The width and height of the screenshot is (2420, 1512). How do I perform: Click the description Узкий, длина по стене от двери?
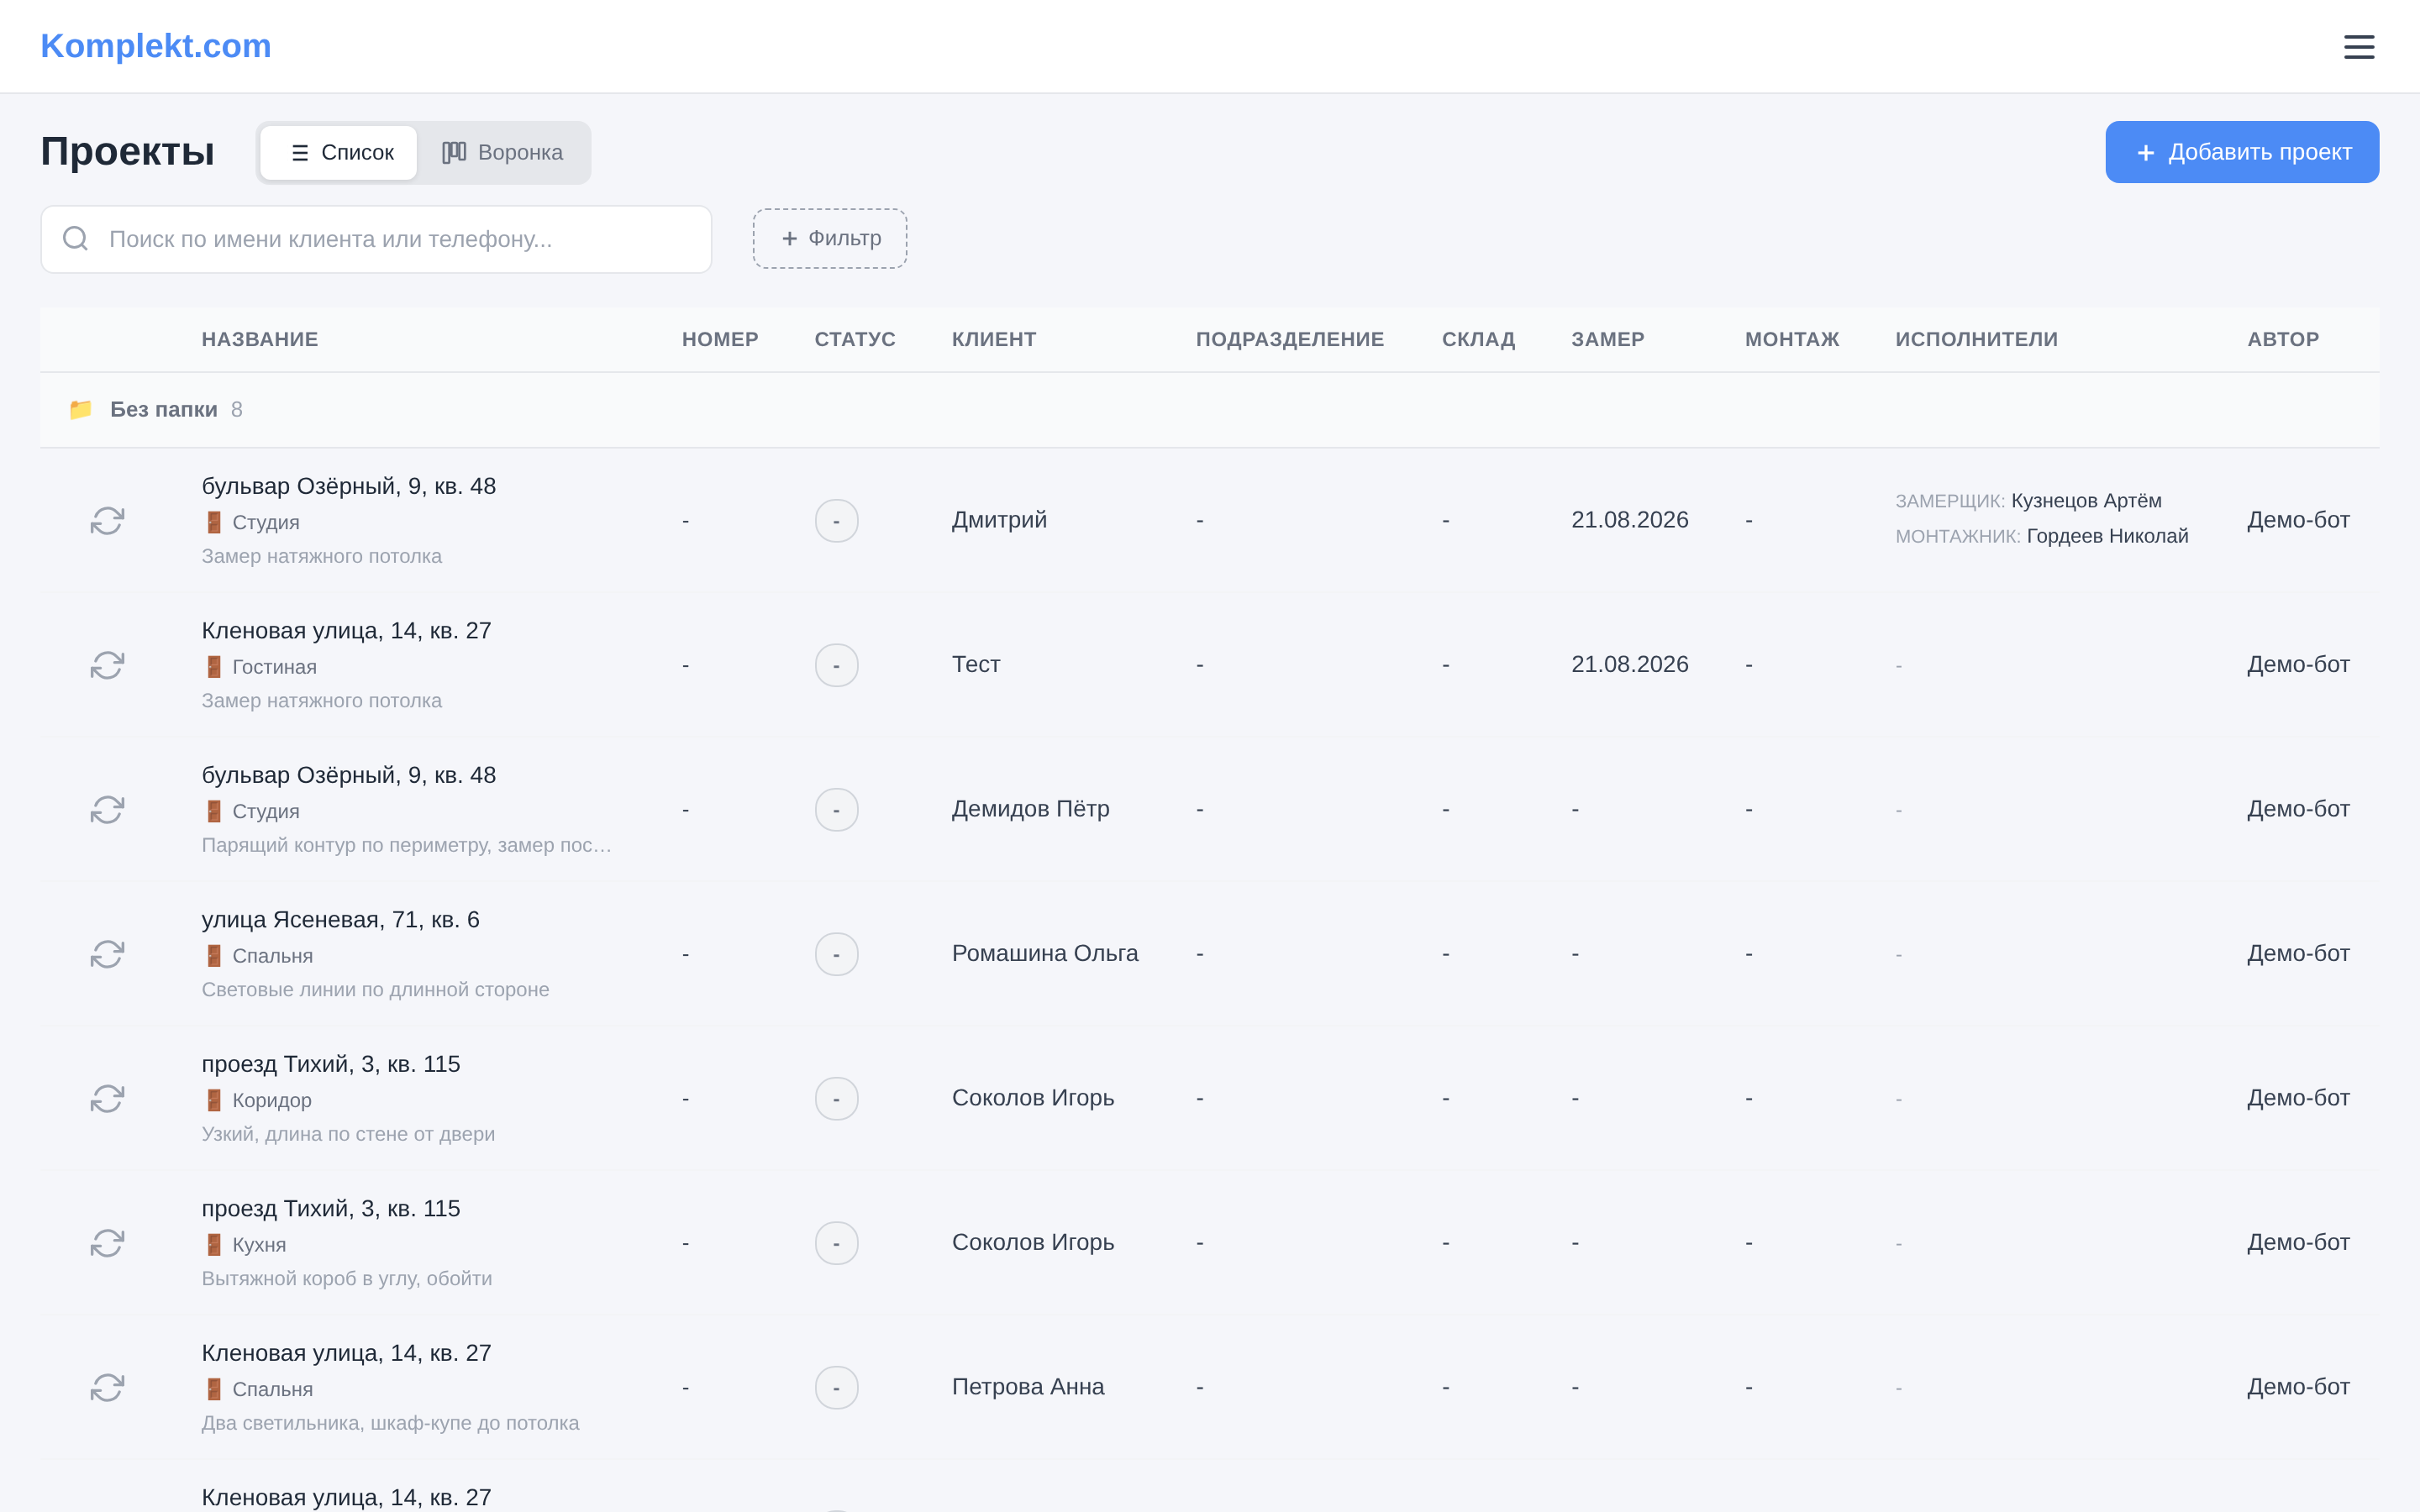coord(349,1134)
